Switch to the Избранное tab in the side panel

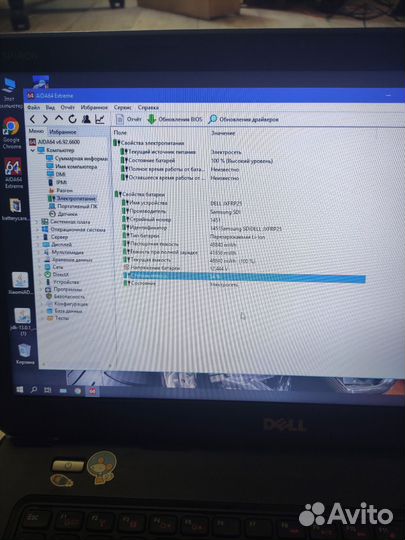63,132
